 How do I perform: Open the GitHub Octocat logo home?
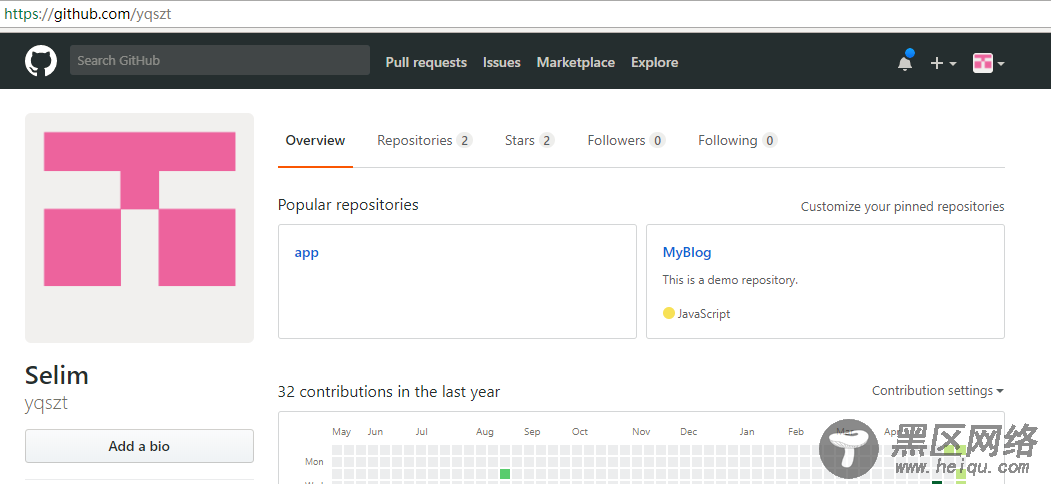[x=41, y=61]
